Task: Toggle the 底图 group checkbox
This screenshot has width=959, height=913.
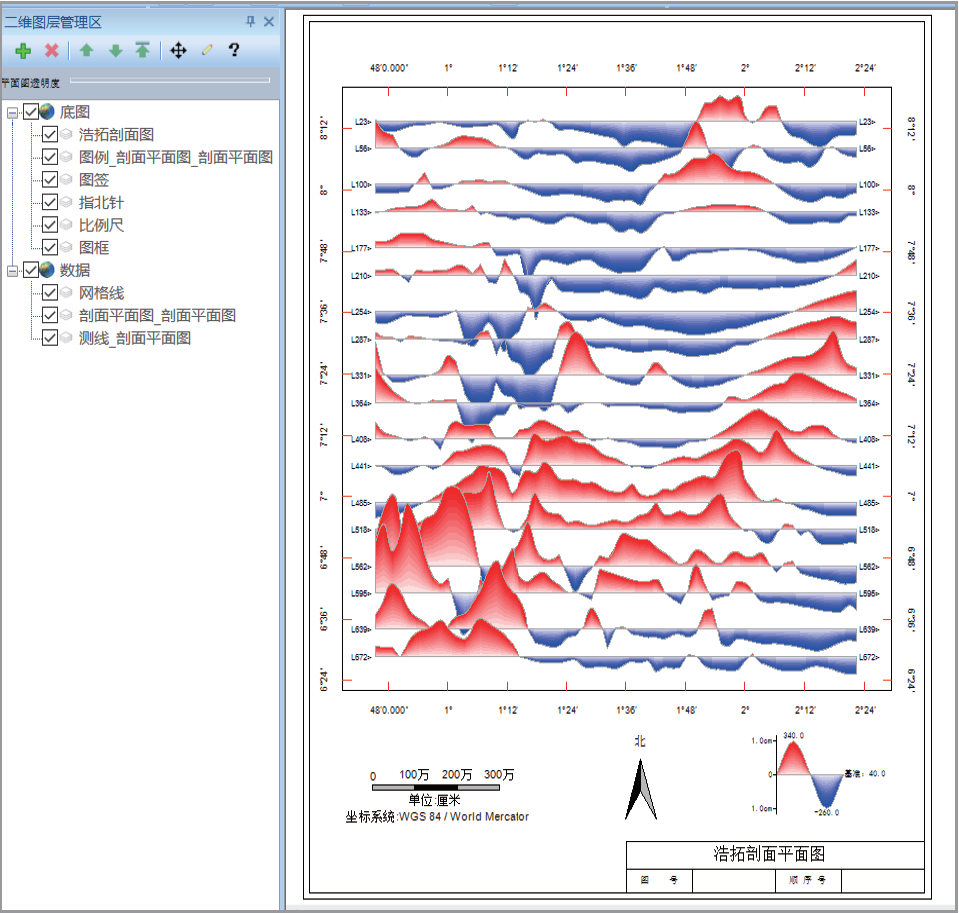Action: (x=31, y=112)
